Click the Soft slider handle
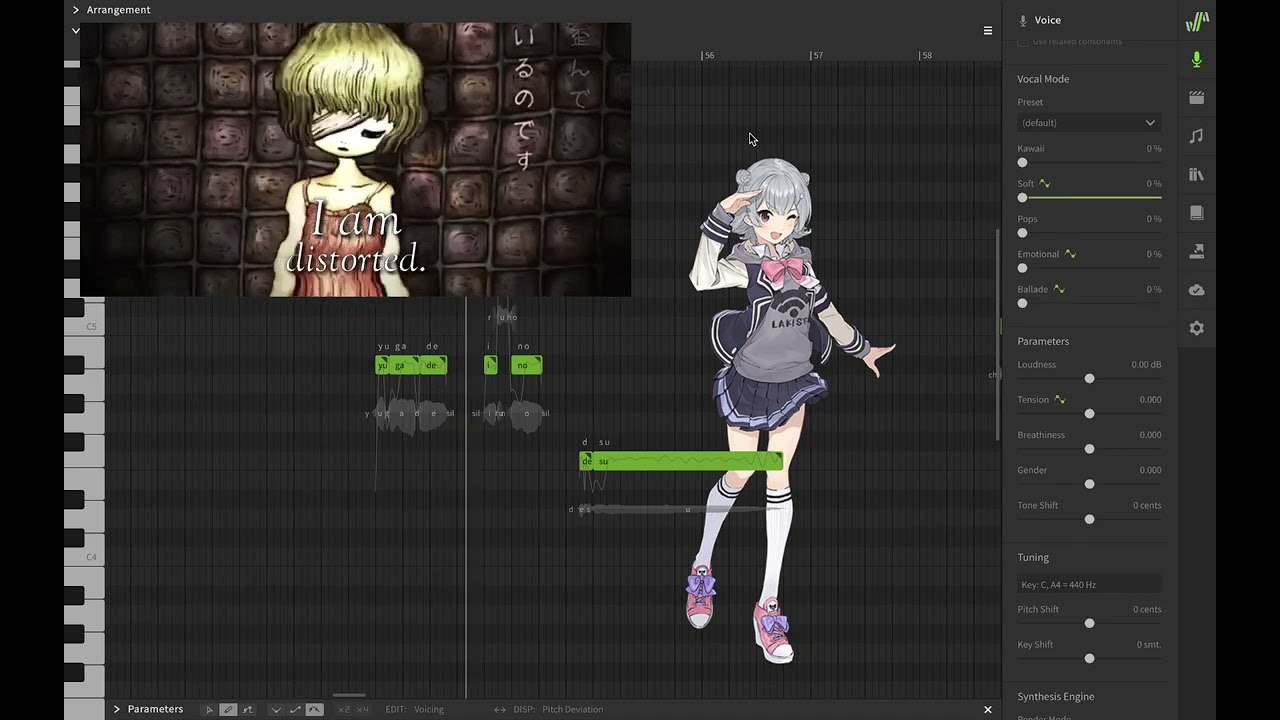This screenshot has height=720, width=1280. (1022, 198)
